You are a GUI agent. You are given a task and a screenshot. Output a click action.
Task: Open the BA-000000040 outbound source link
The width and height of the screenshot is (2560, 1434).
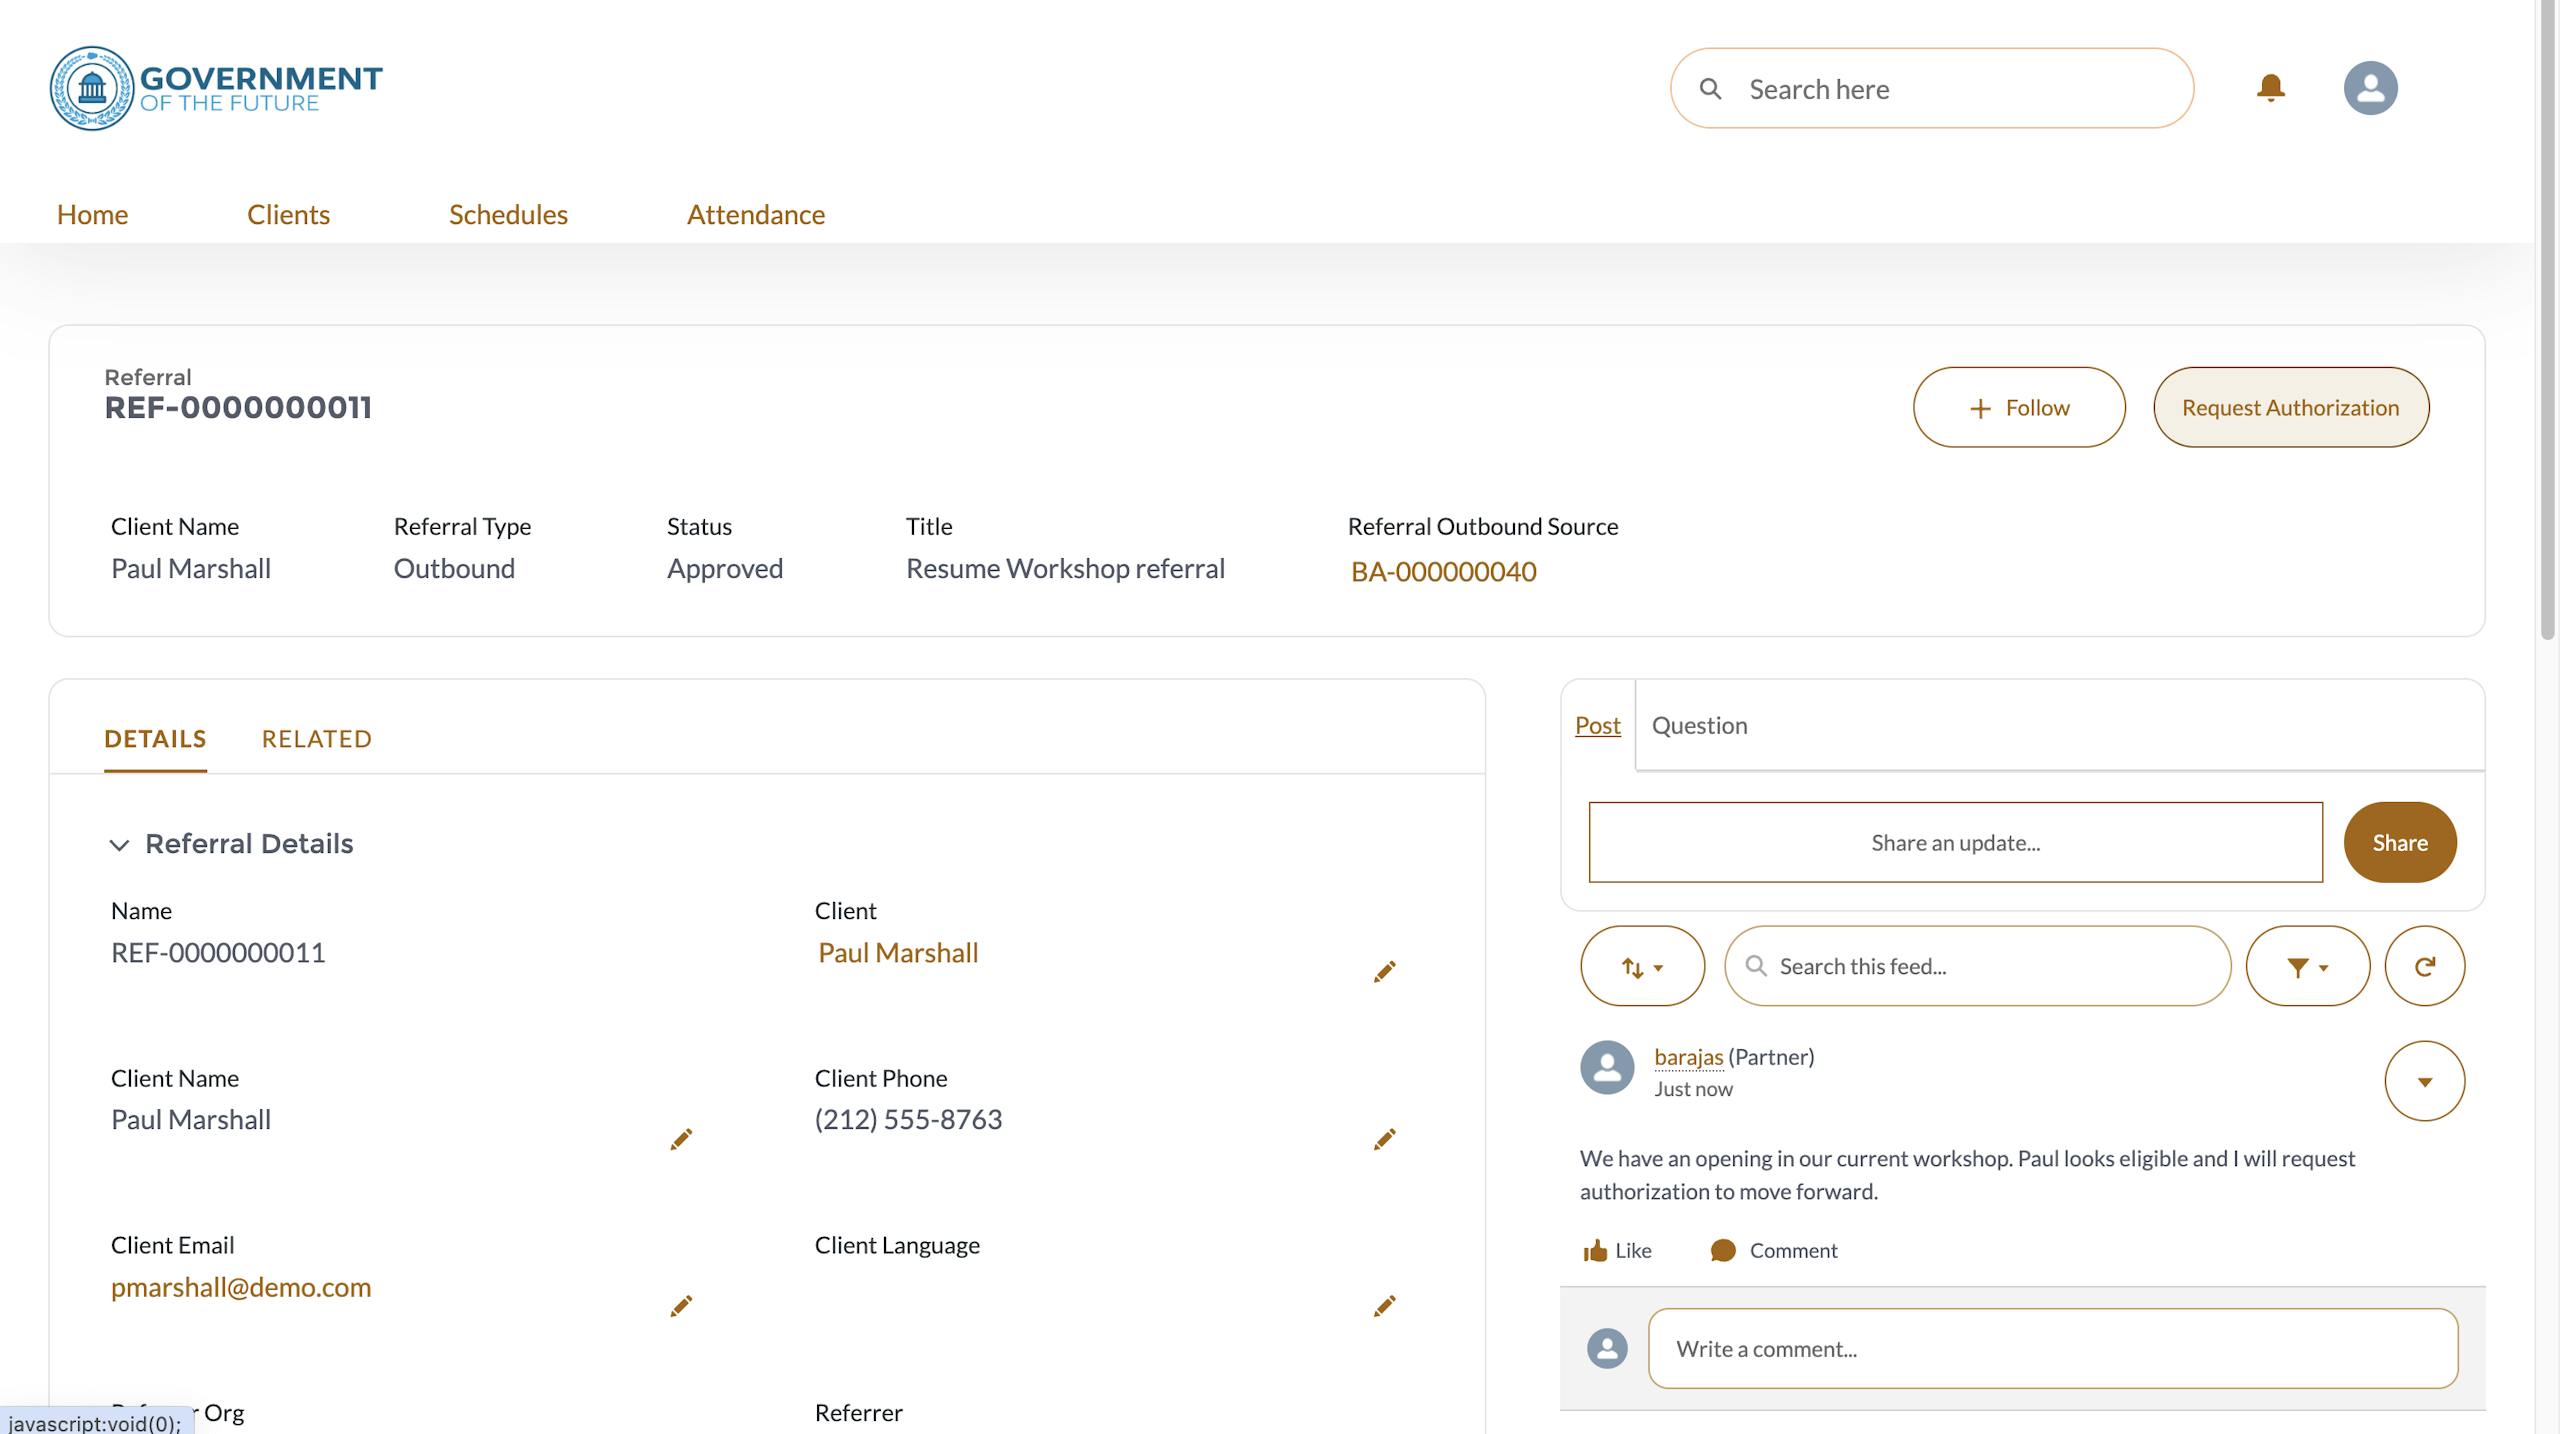(x=1443, y=571)
